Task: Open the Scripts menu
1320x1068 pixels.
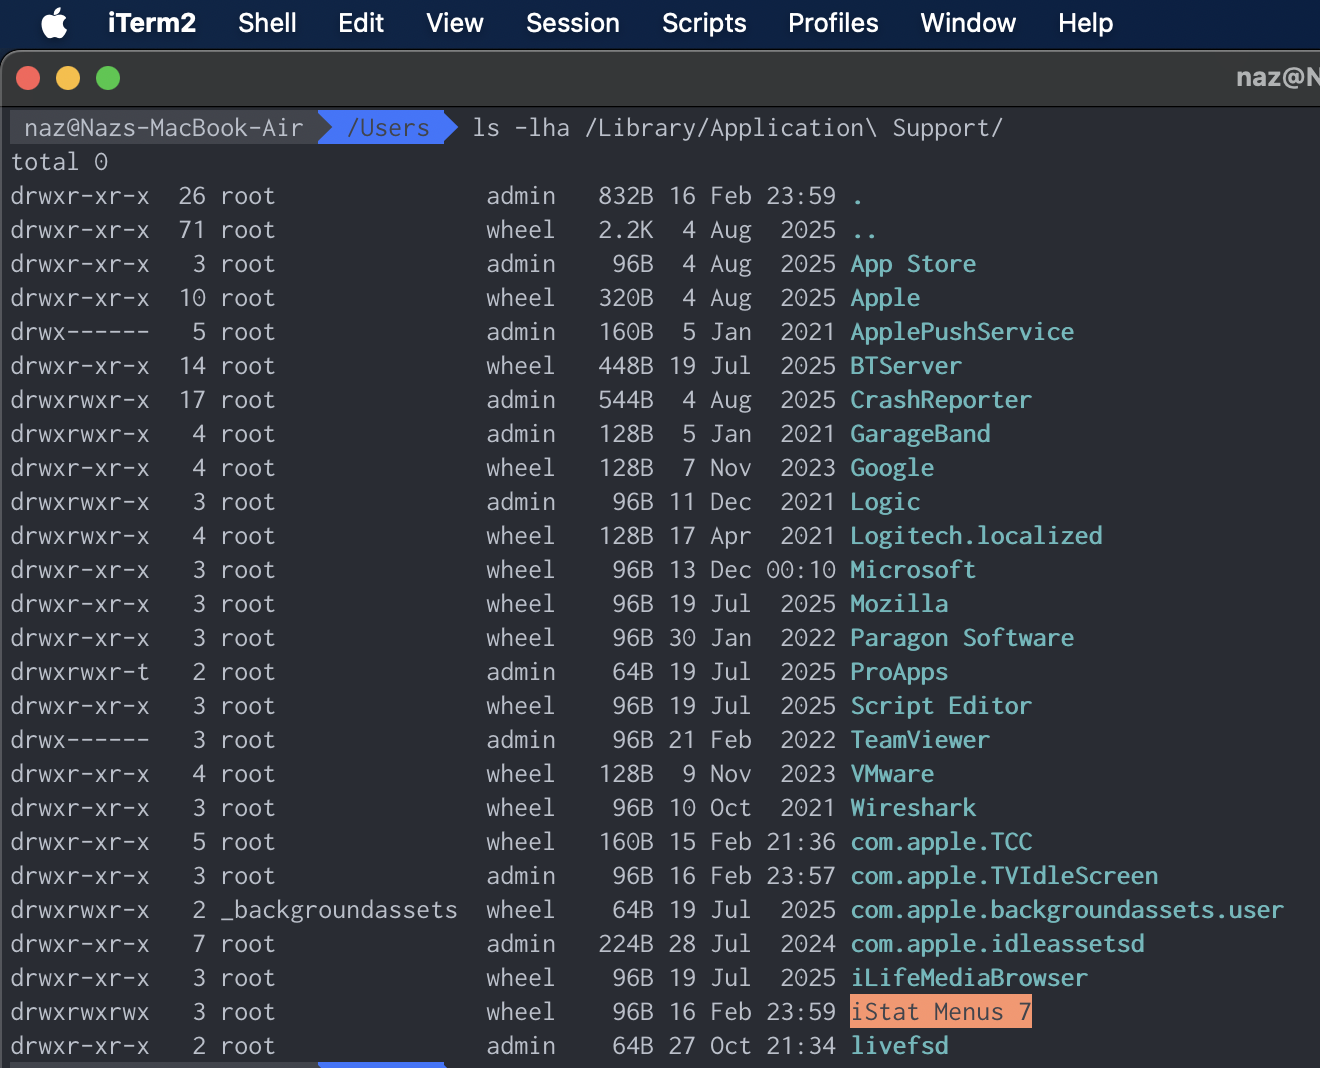Action: pos(704,23)
